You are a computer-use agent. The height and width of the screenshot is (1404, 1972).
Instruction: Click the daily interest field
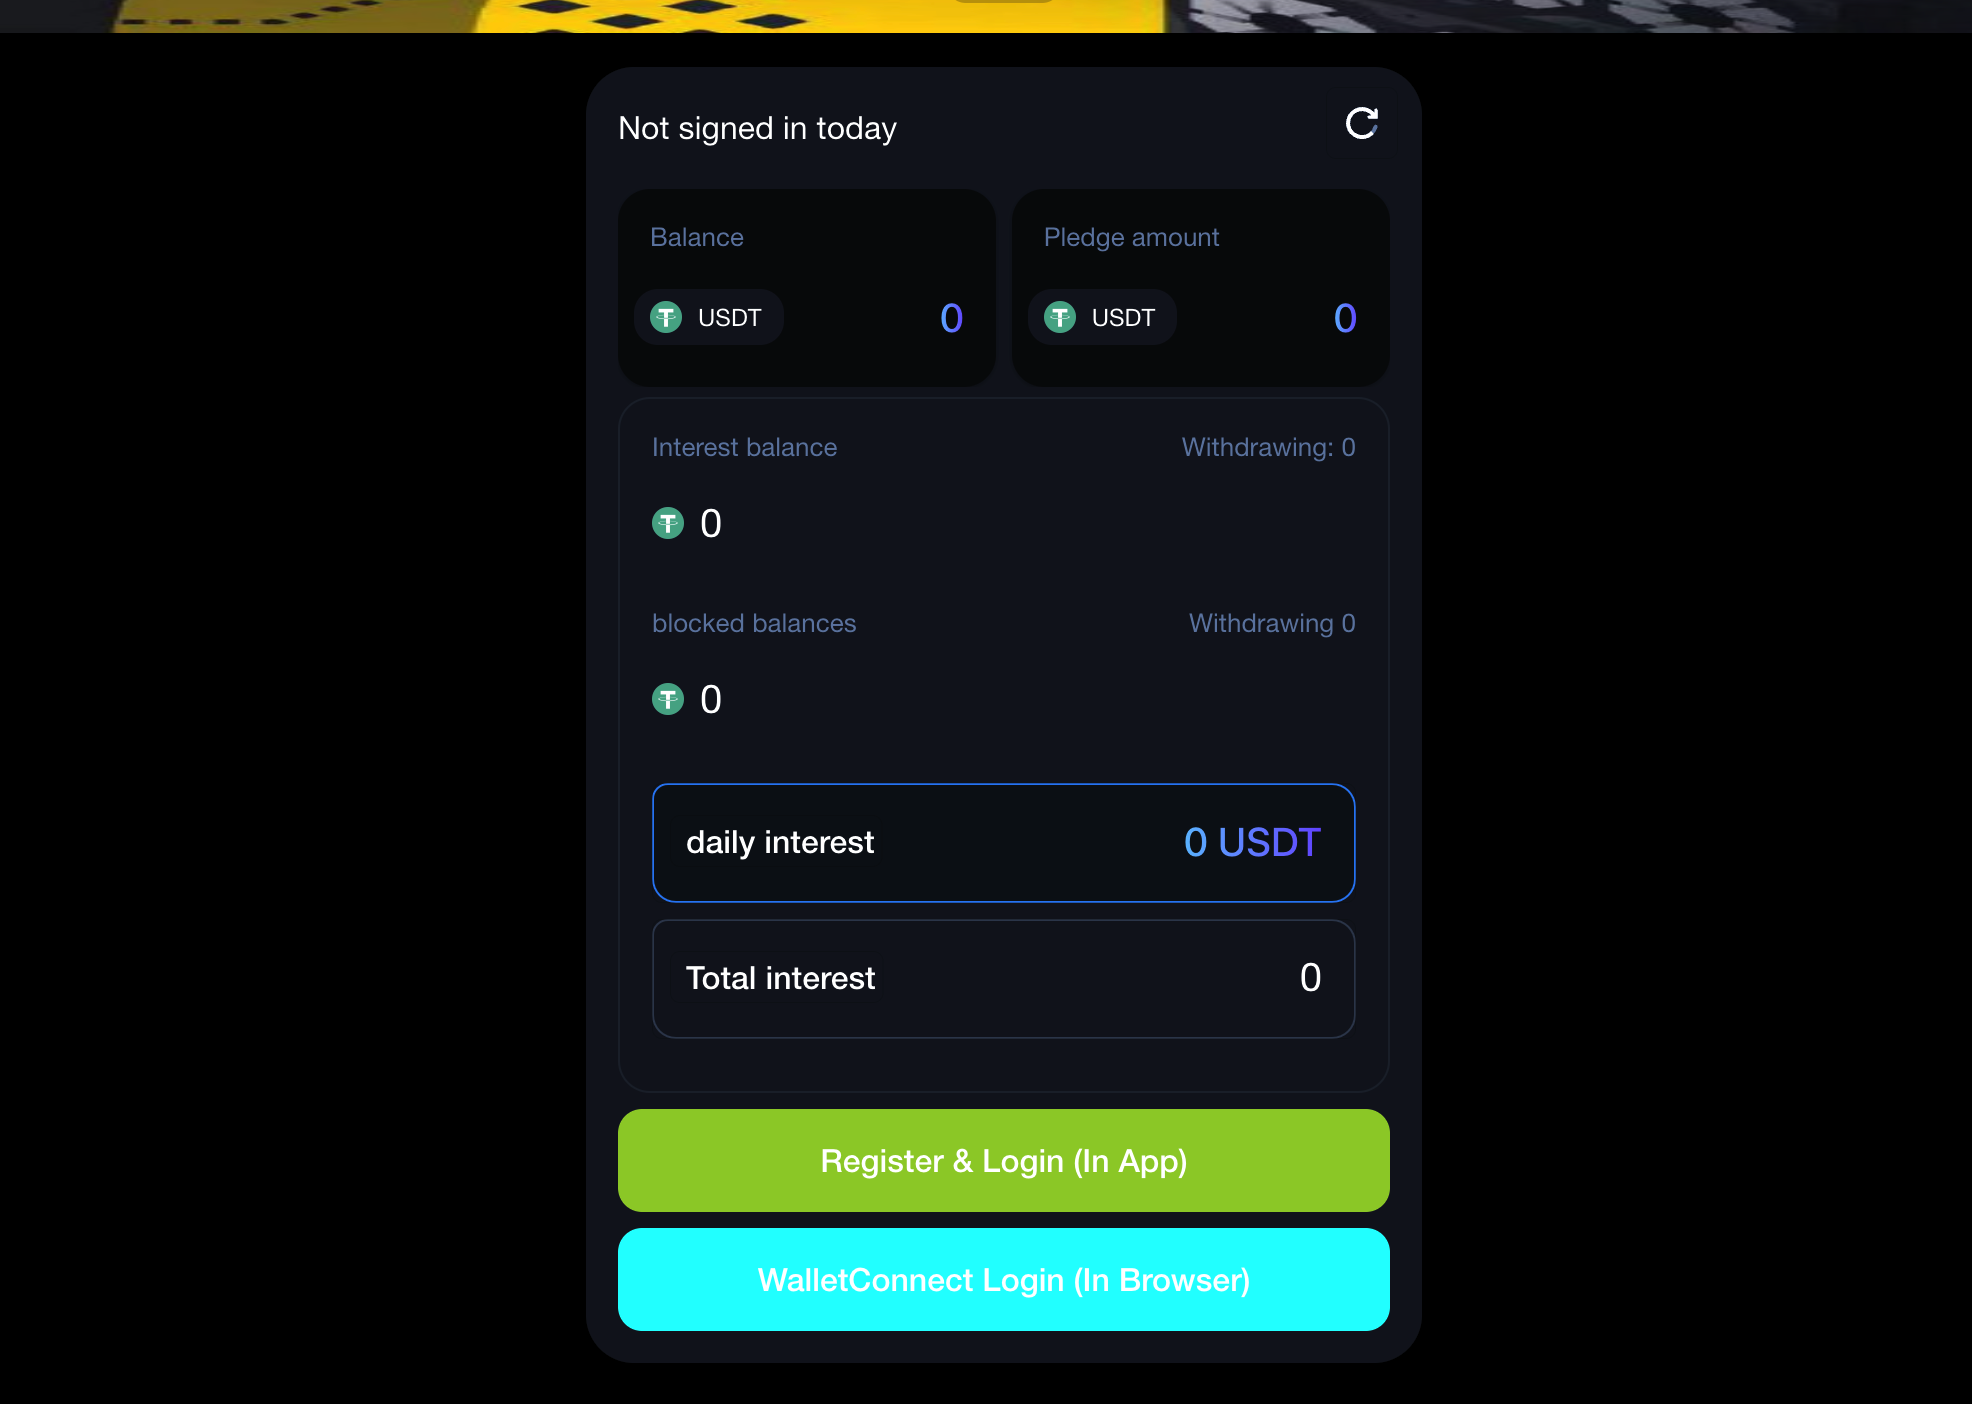point(1004,842)
